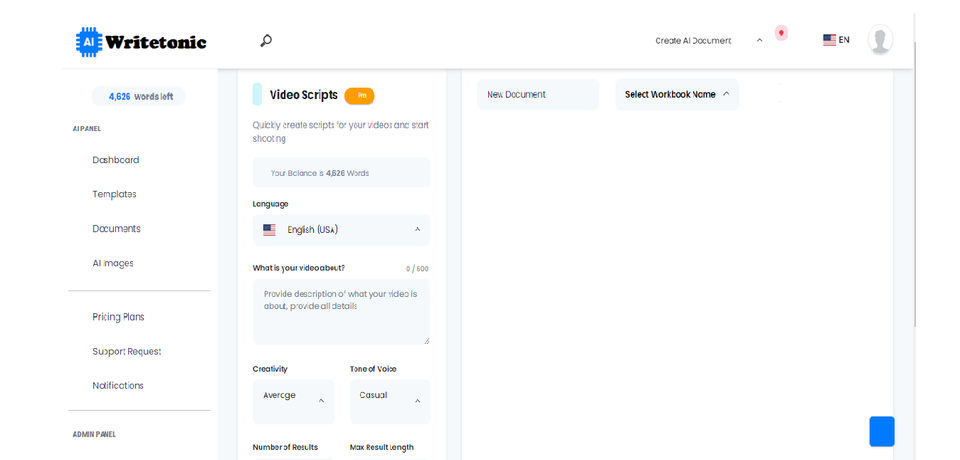Click the resize grip of the description textarea
Screen dimensions: 960x460
pos(426,341)
